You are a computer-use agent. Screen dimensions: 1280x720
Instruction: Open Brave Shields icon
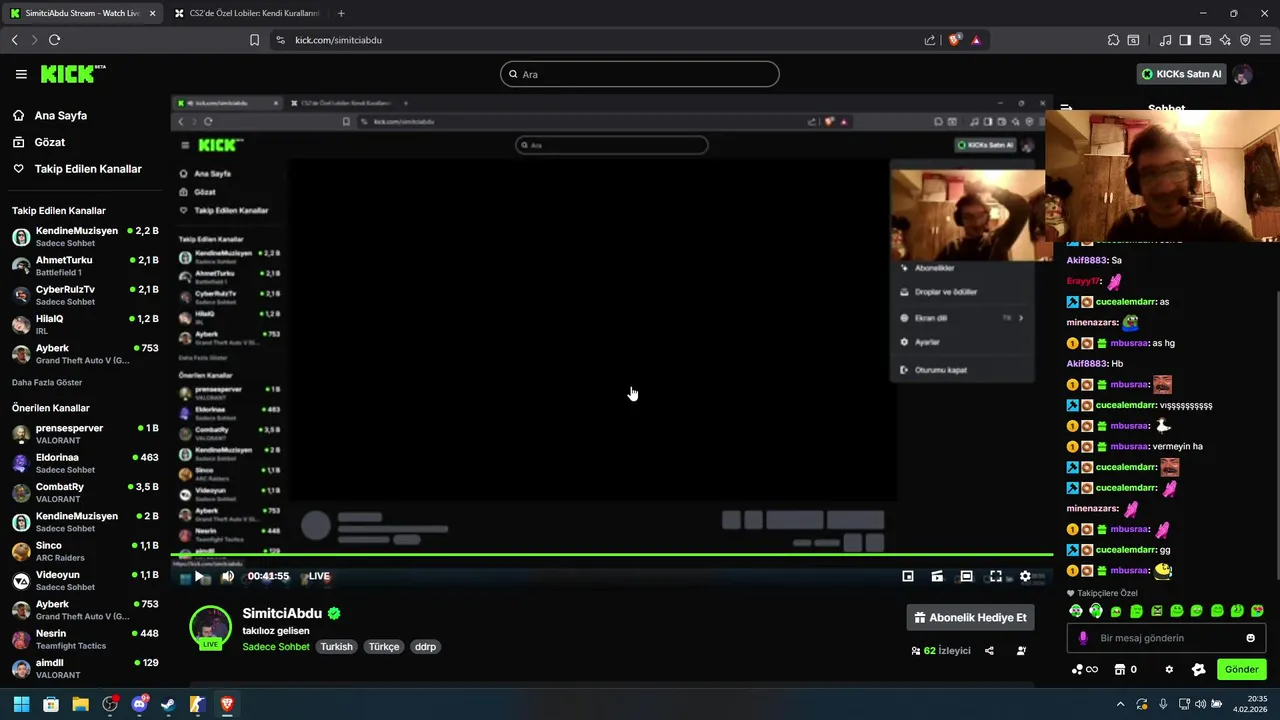(955, 40)
